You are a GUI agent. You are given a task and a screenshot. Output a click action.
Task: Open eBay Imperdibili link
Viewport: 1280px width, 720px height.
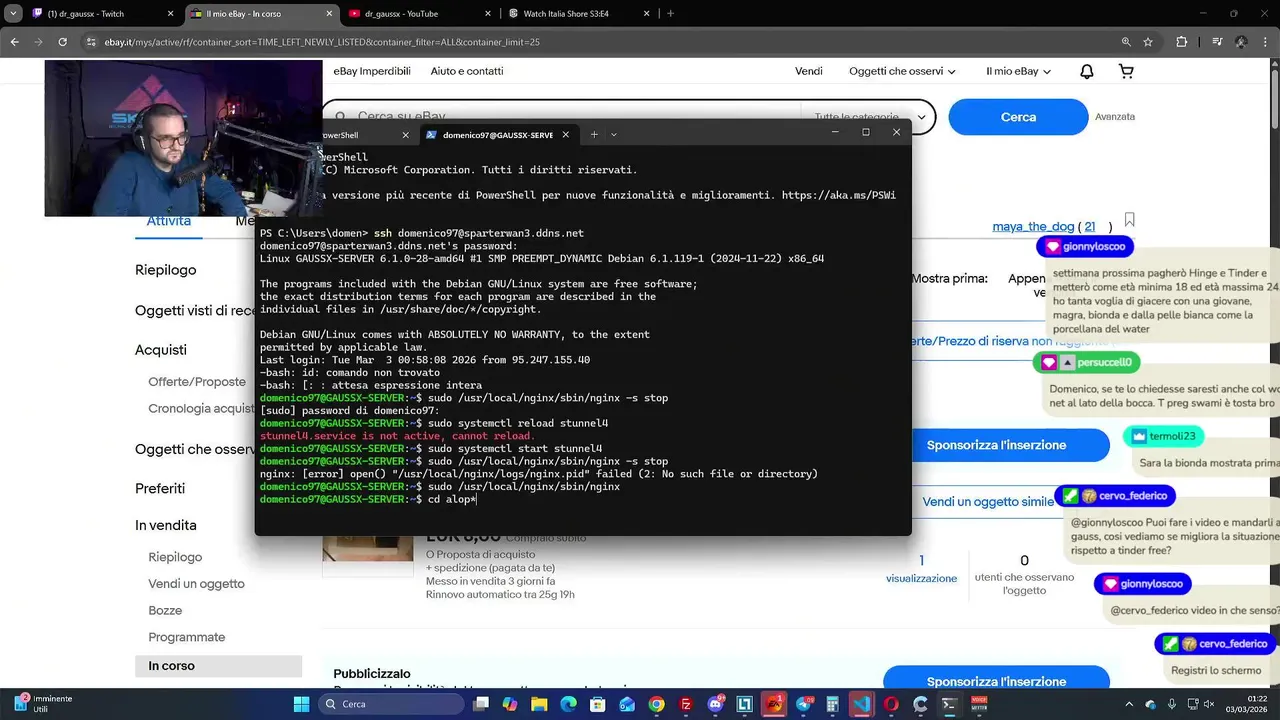point(372,71)
